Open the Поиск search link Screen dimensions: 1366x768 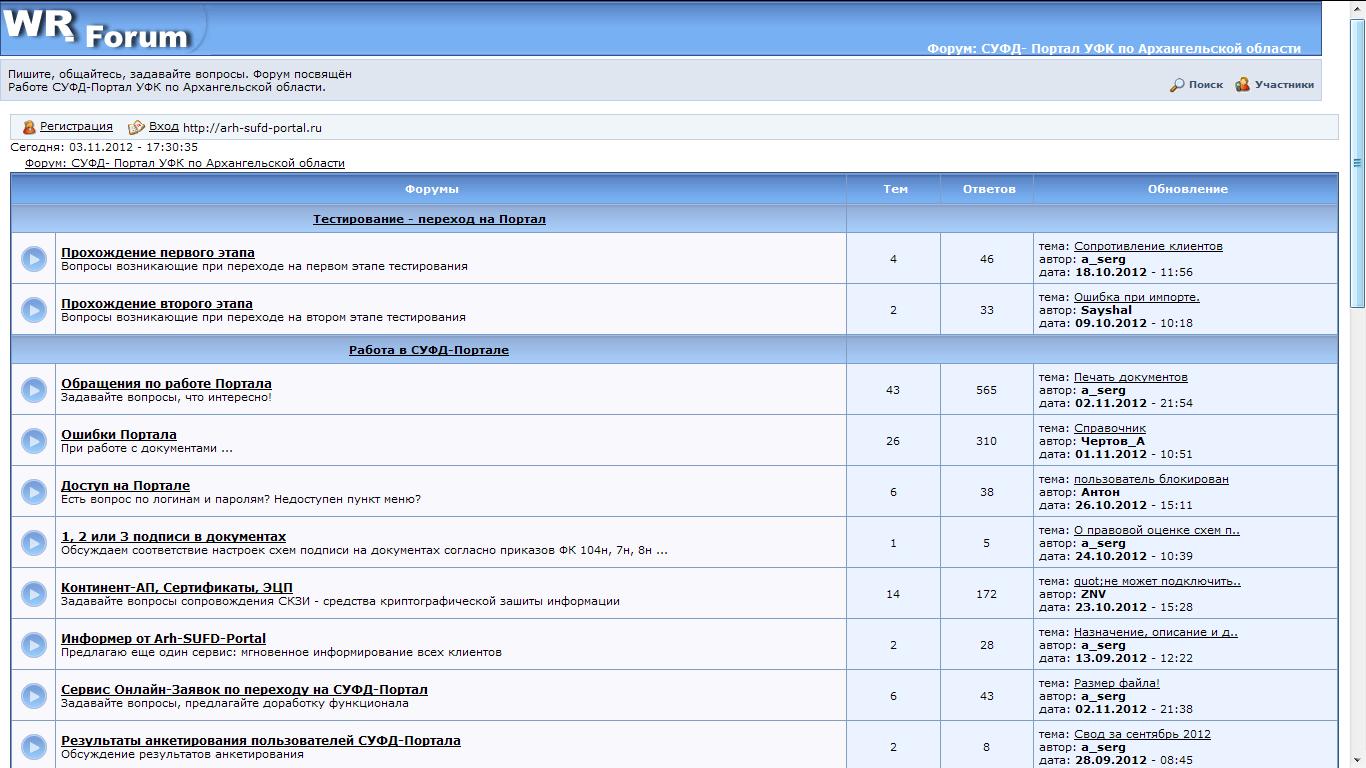(x=1206, y=85)
